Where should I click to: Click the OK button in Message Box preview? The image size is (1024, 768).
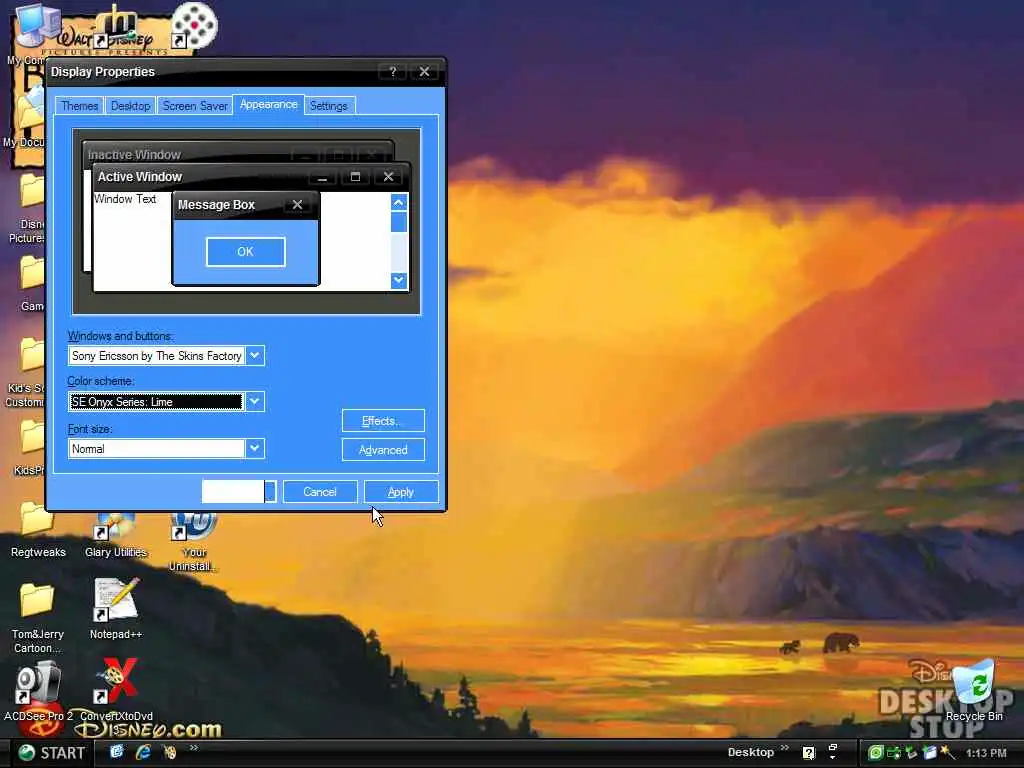click(x=246, y=252)
